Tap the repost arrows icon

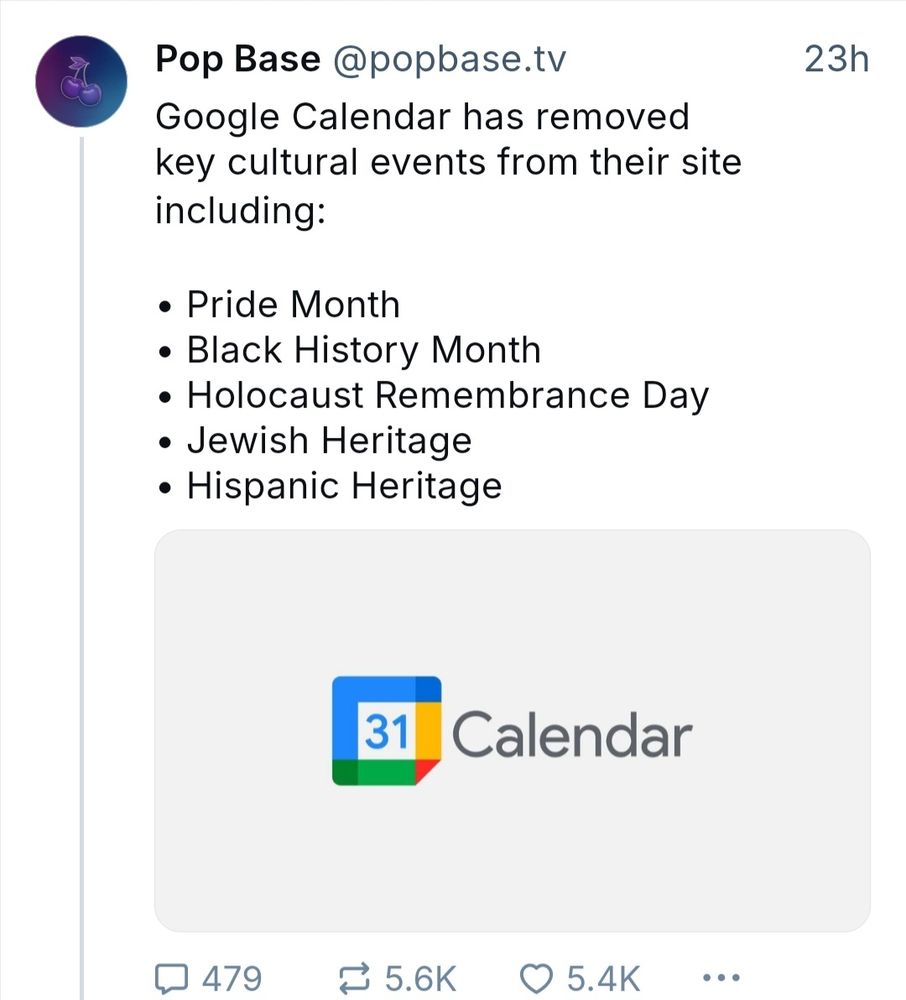pos(354,978)
